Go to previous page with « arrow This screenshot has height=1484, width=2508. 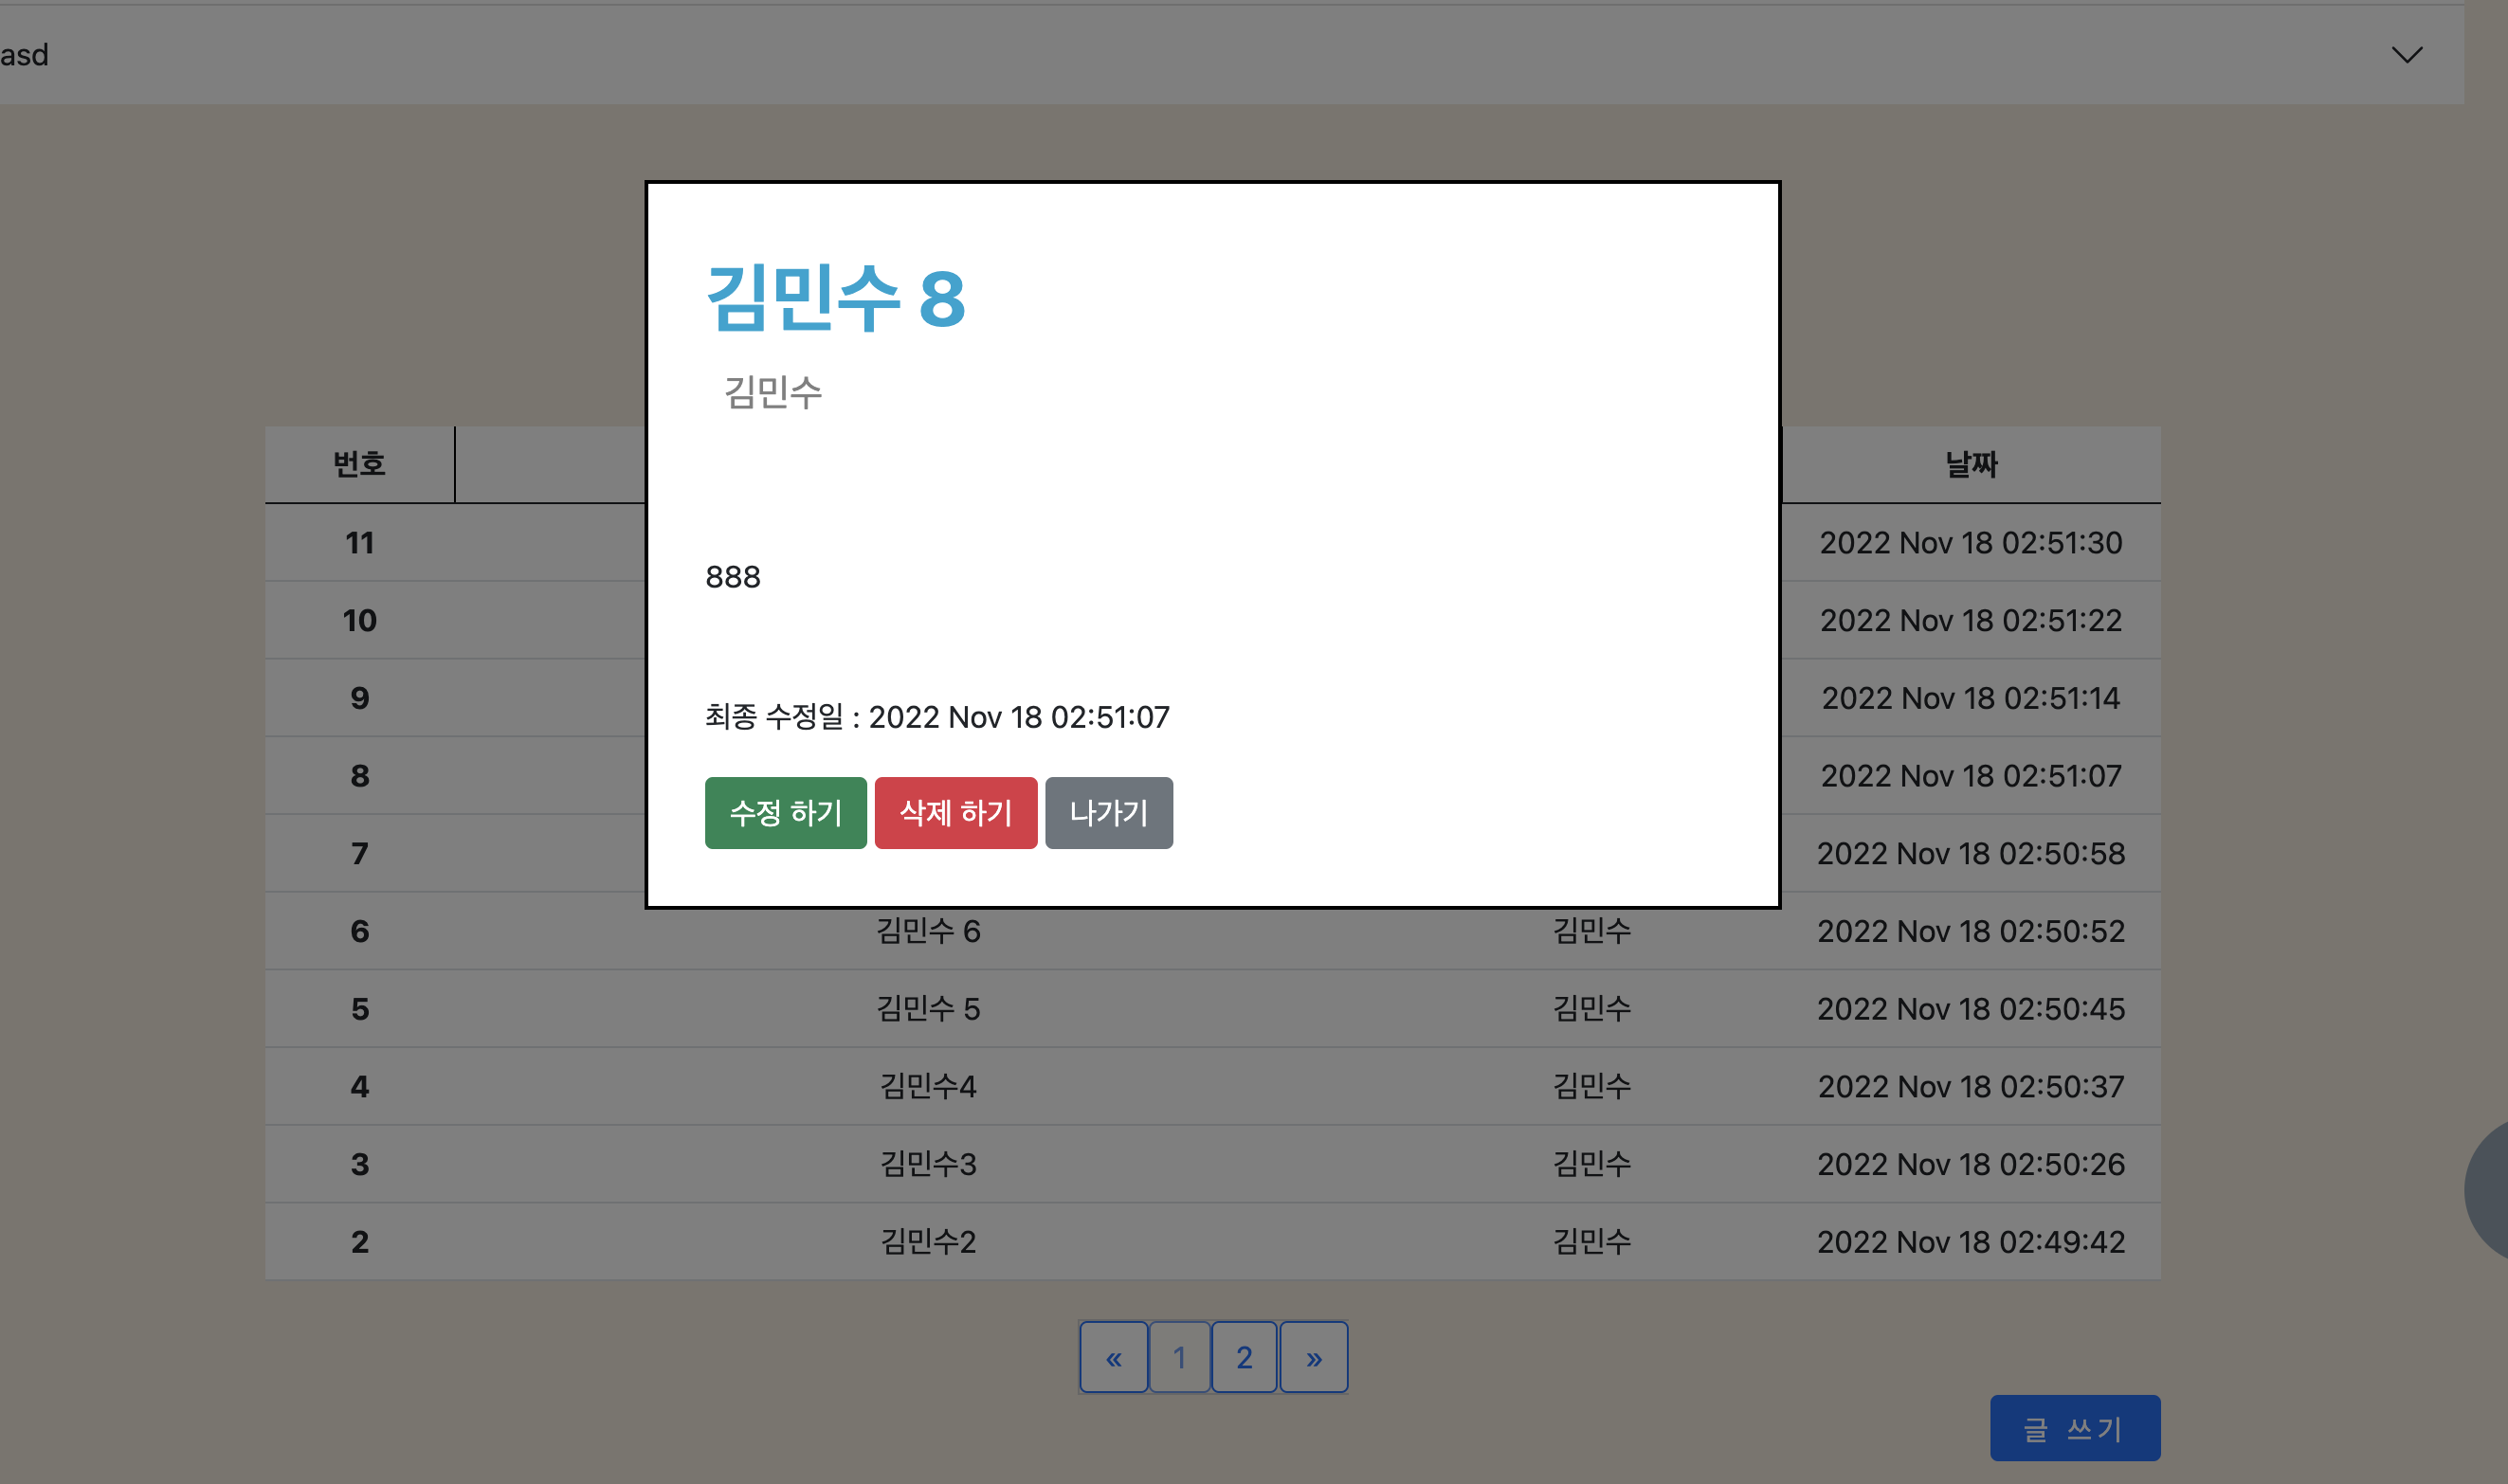pyautogui.click(x=1113, y=1357)
